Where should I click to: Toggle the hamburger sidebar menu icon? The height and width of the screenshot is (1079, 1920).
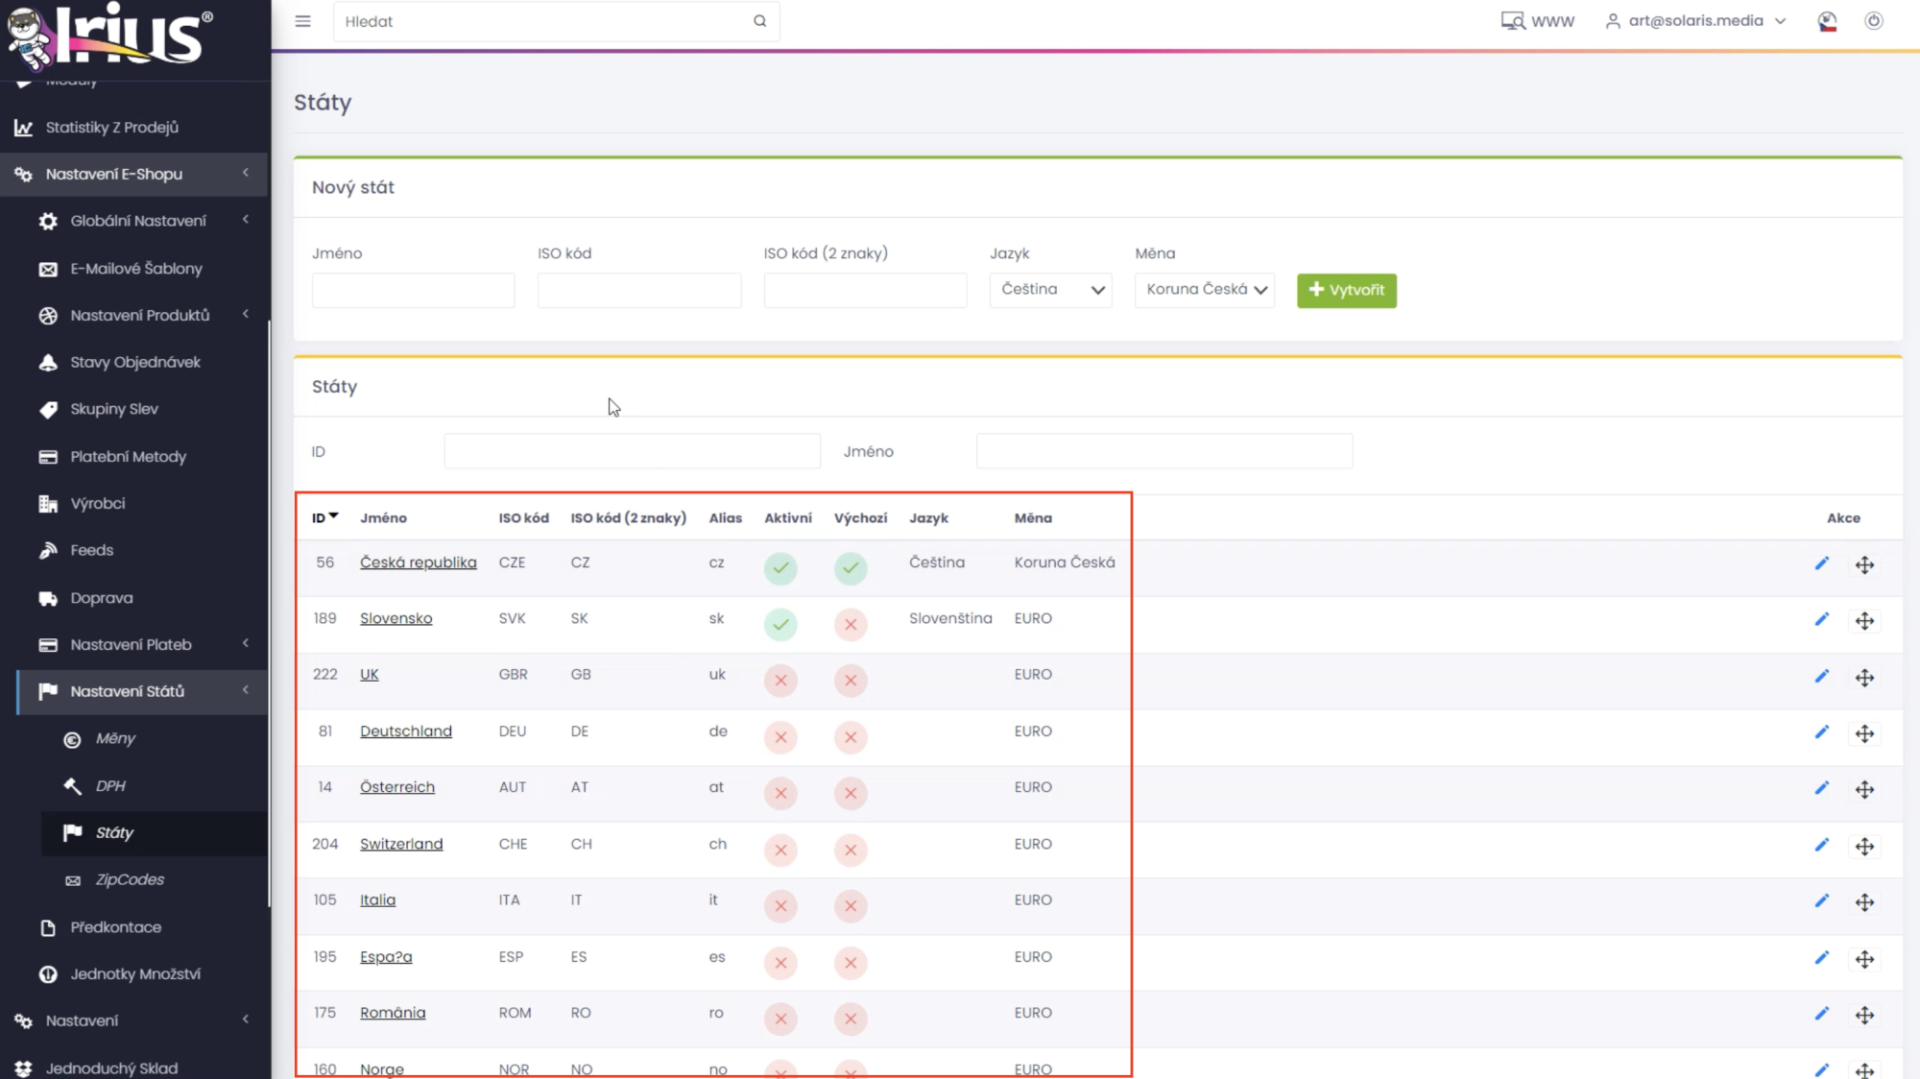pos(303,21)
